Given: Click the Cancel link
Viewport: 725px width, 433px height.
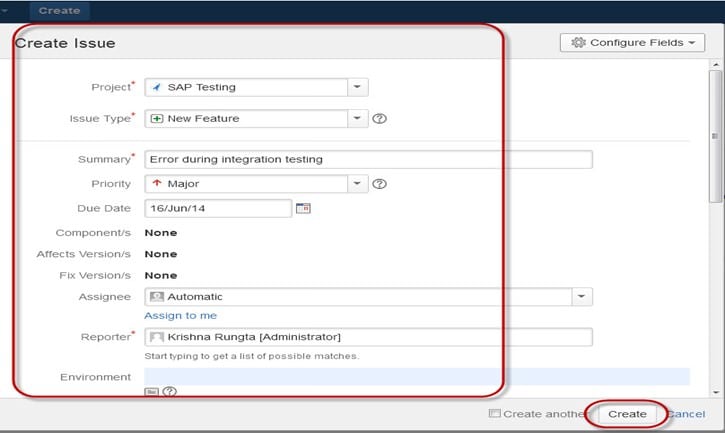Looking at the screenshot, I should point(686,414).
